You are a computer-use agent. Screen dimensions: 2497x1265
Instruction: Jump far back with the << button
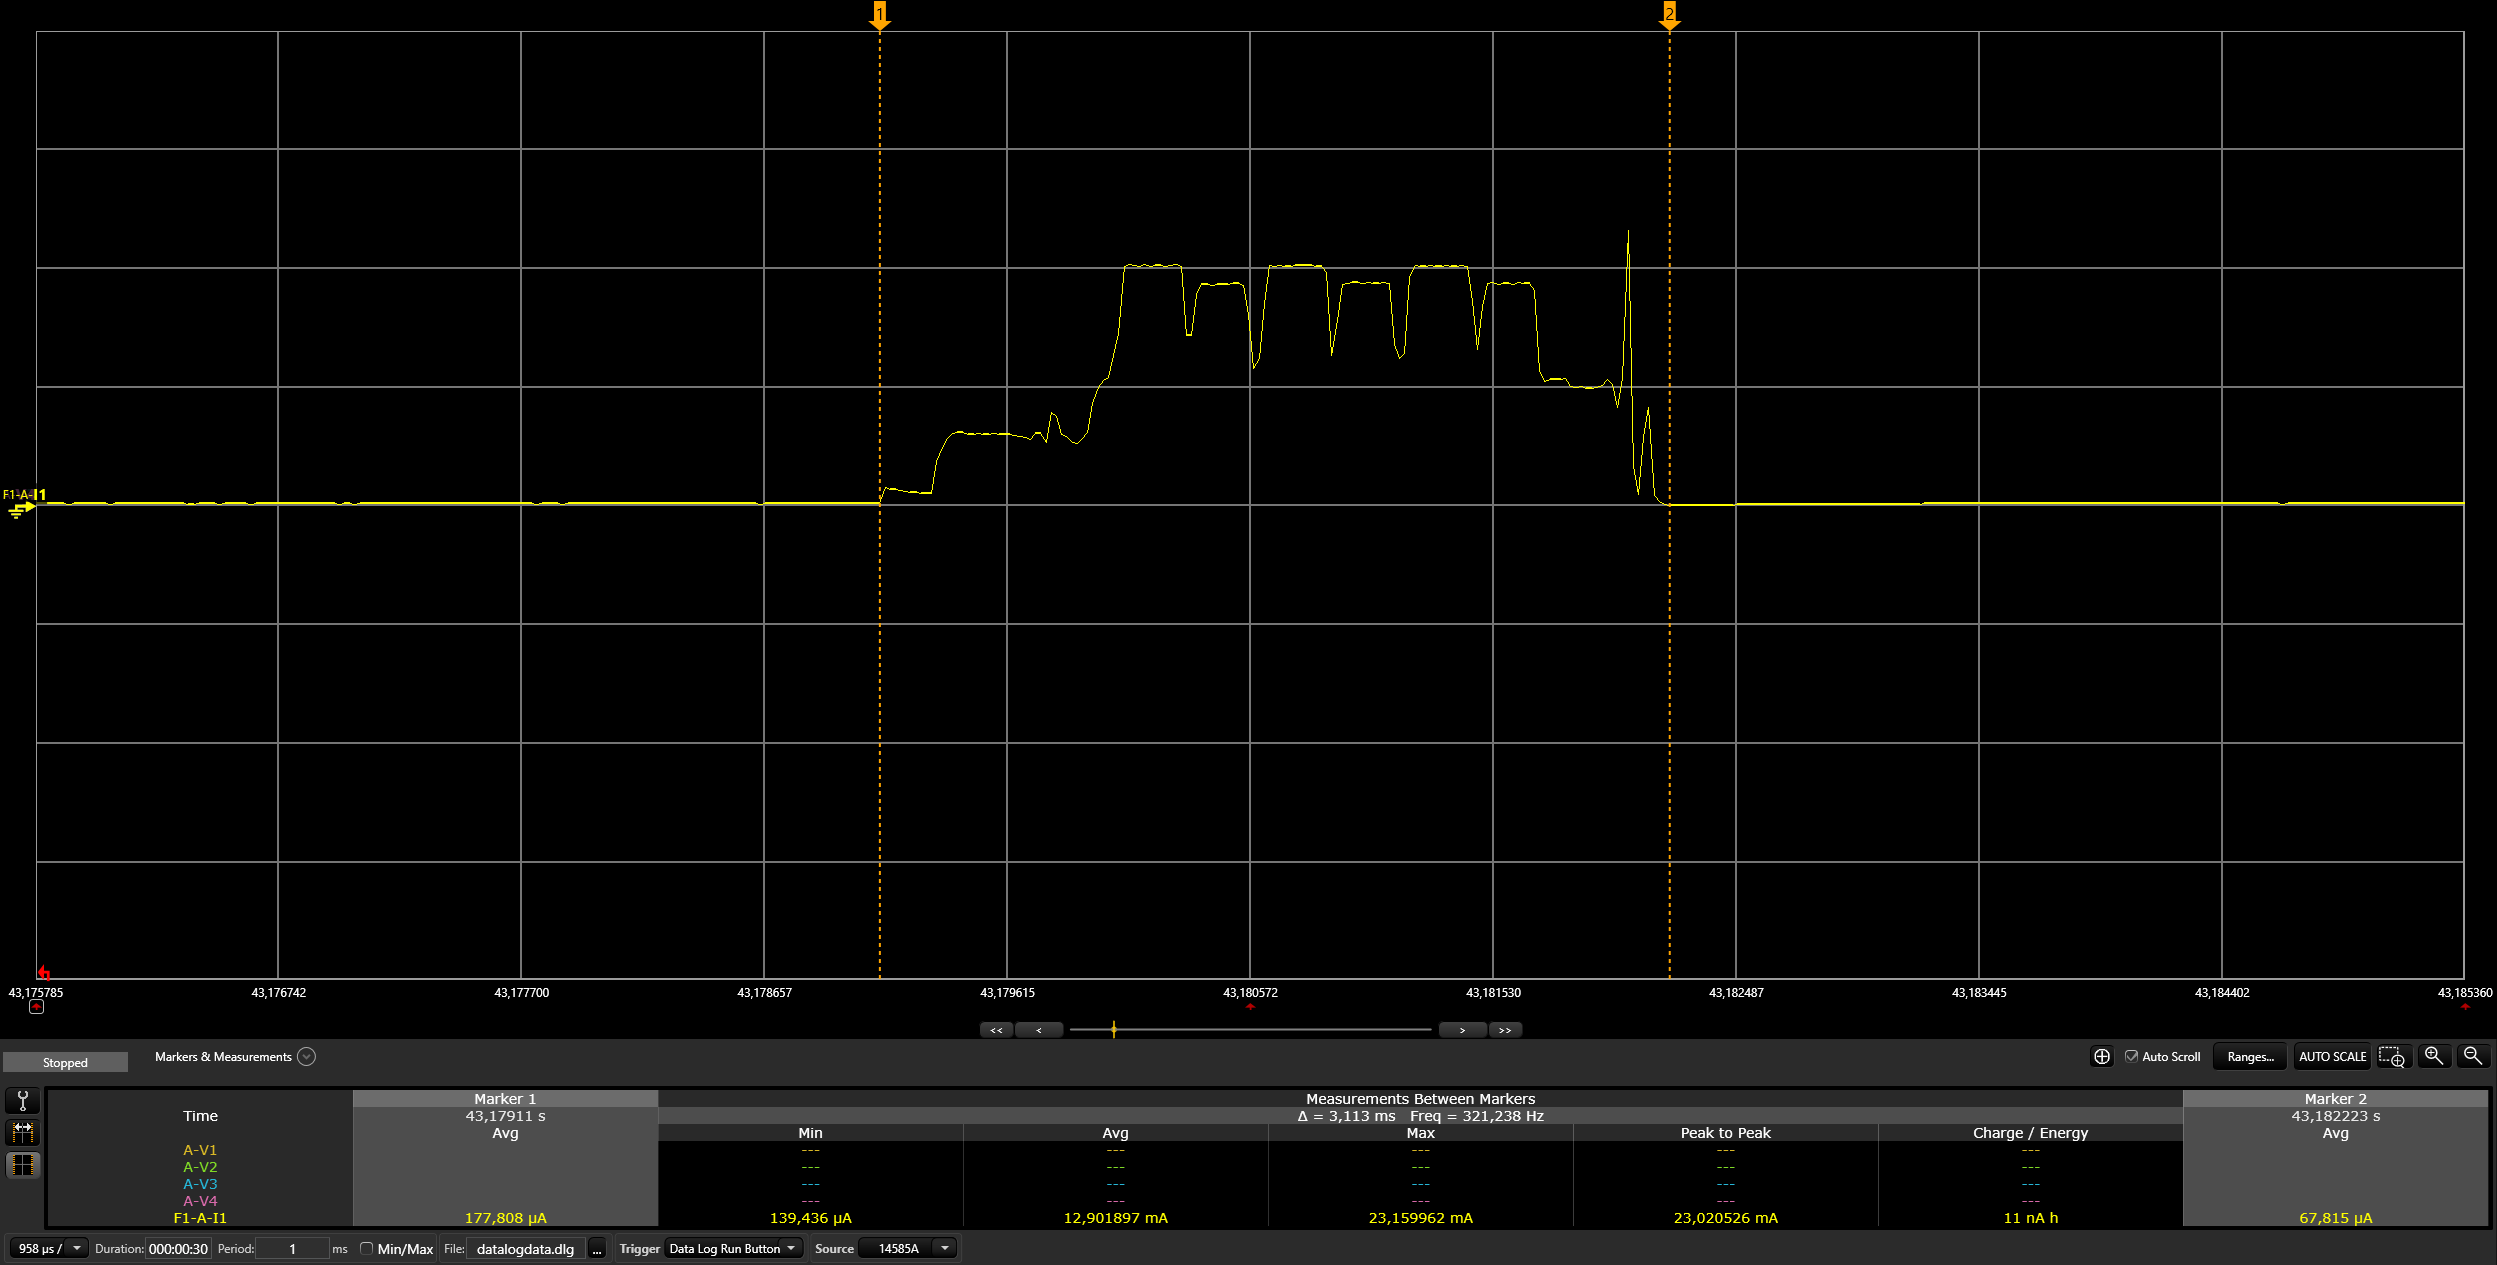[996, 1030]
